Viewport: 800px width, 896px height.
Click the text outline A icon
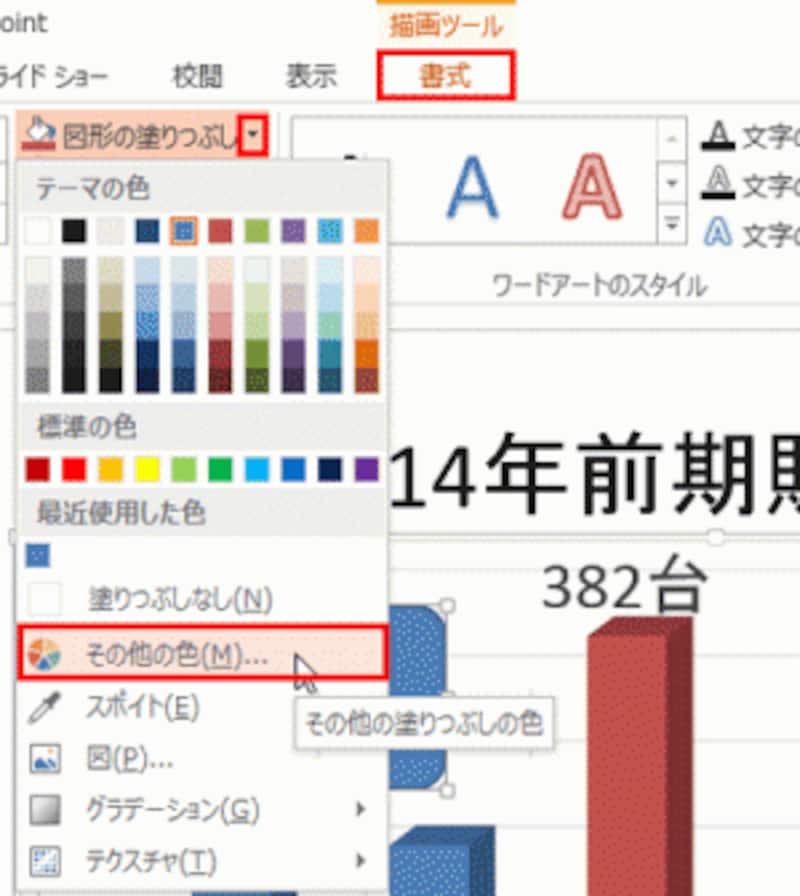pyautogui.click(x=718, y=183)
